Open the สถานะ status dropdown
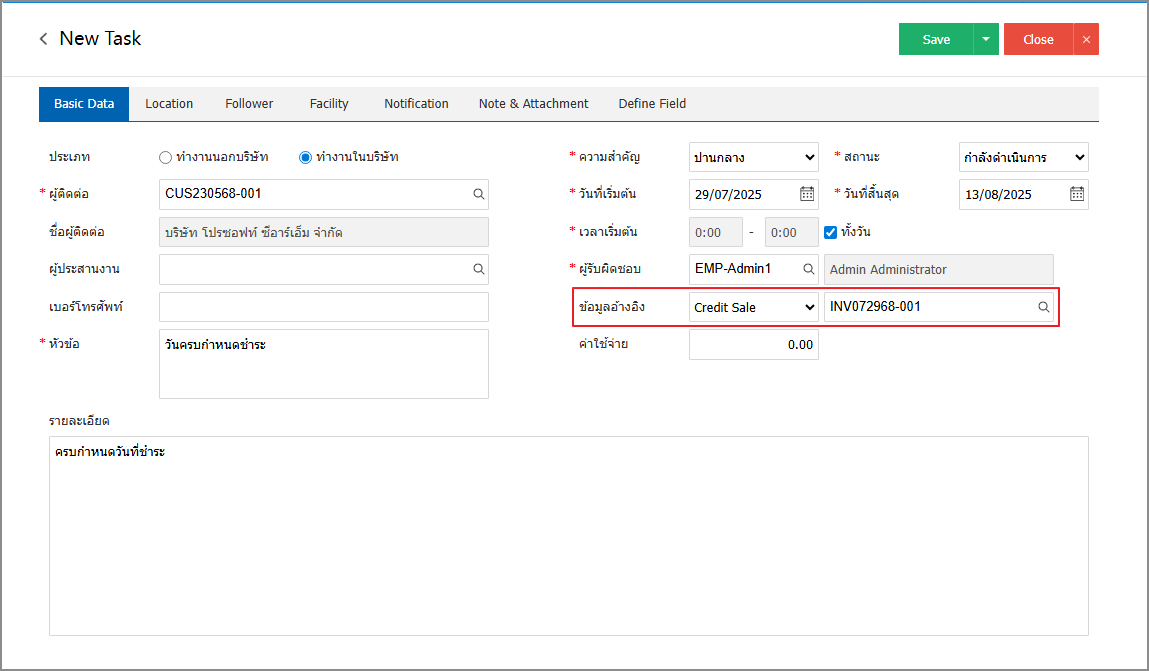Viewport: 1149px width, 671px height. (1023, 157)
